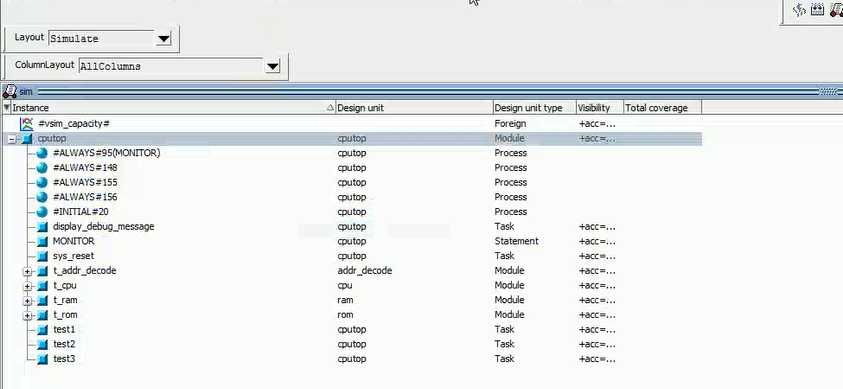843x389 pixels.
Task: Click the task icon beside test2
Action: (x=42, y=344)
